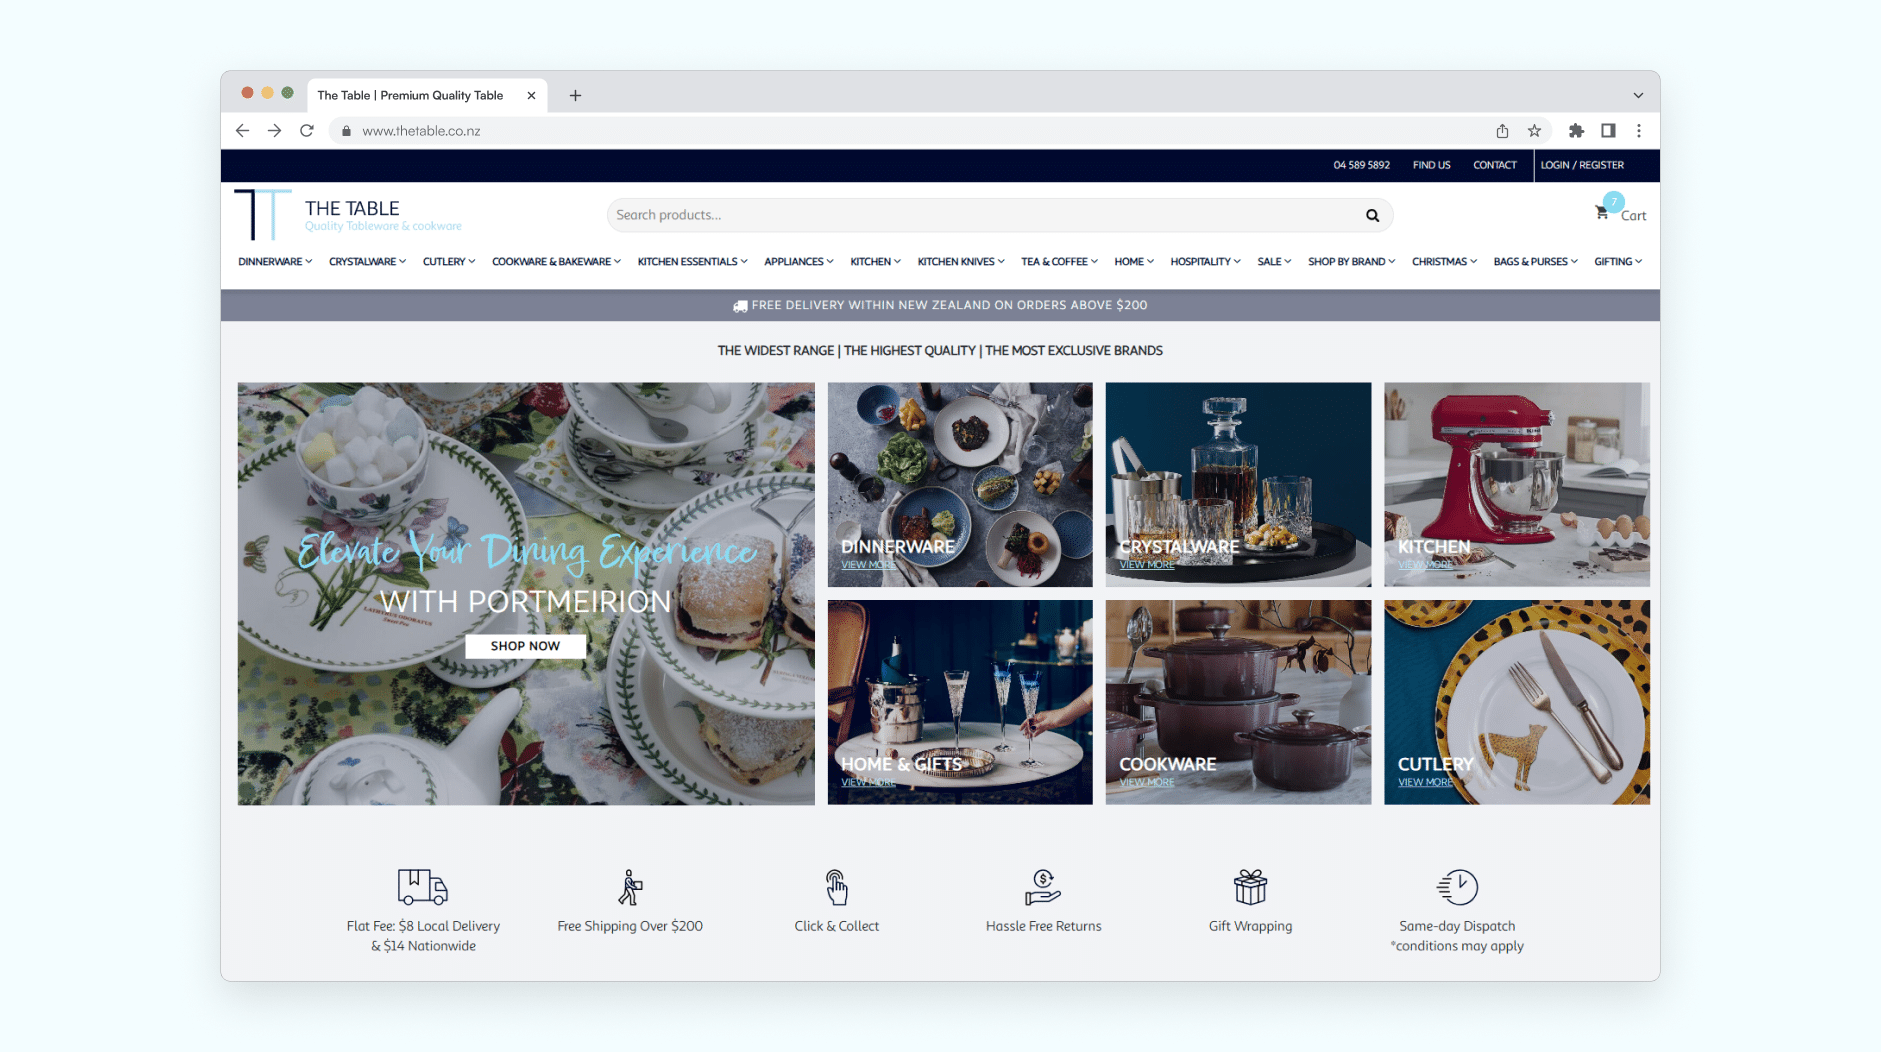This screenshot has width=1881, height=1052.
Task: Open the browser three-dot menu
Action: 1638,131
